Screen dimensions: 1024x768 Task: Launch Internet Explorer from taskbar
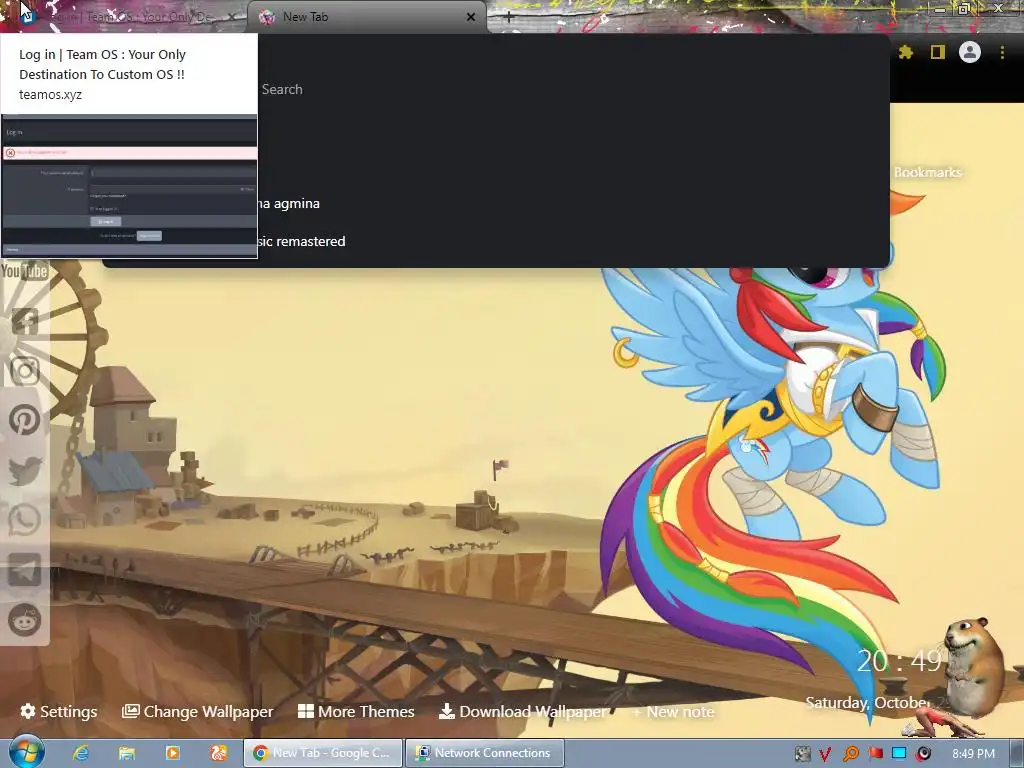tap(81, 753)
